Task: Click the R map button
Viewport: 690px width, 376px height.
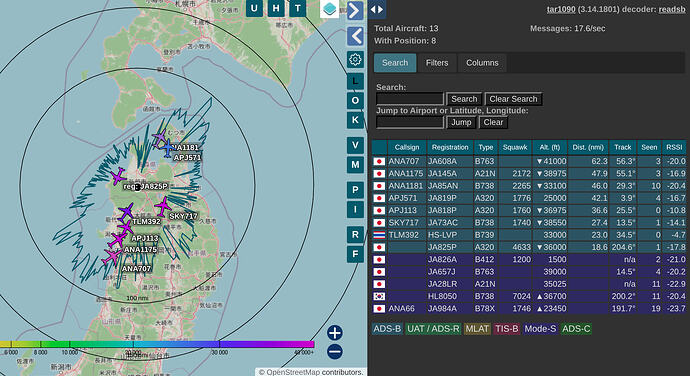Action: (x=355, y=235)
